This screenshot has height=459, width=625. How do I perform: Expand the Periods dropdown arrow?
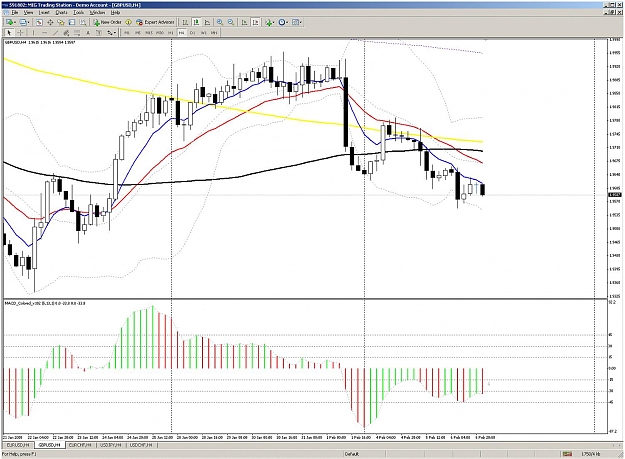287,23
